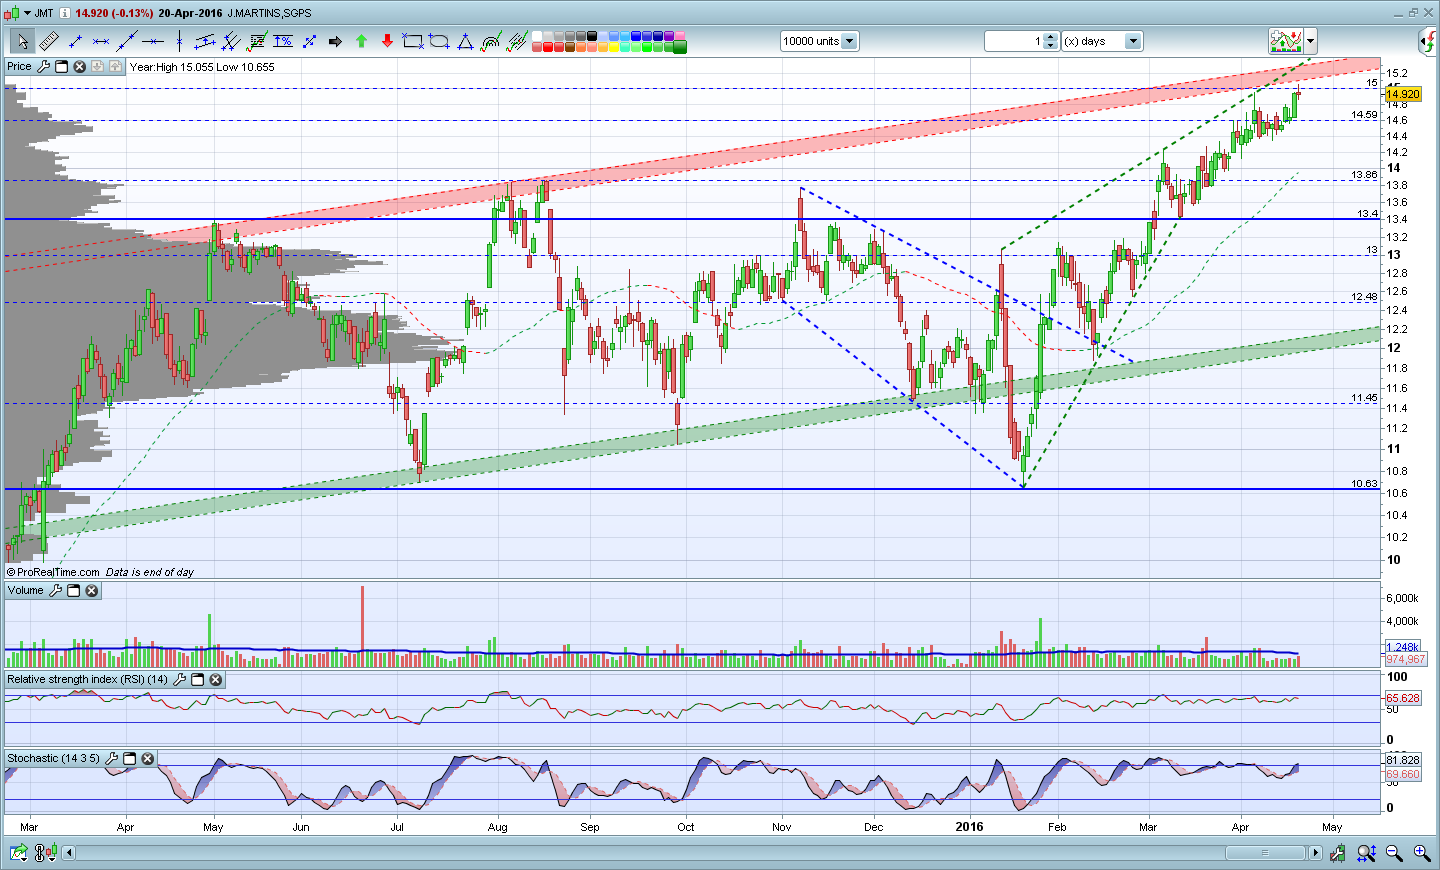Open the (x) days timeframe dropdown
1440x870 pixels.
click(1133, 41)
